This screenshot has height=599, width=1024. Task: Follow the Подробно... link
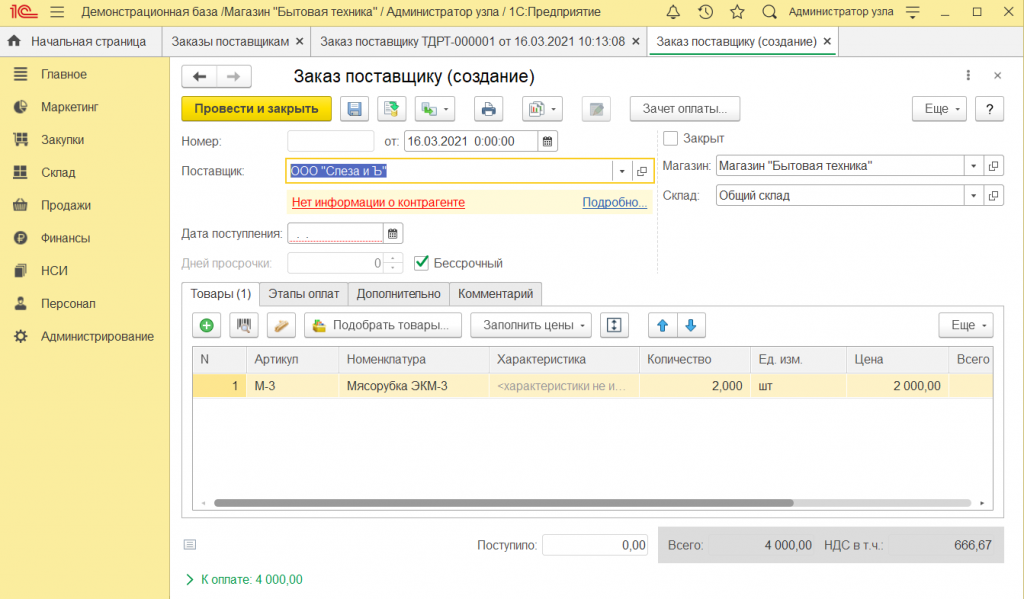[614, 202]
